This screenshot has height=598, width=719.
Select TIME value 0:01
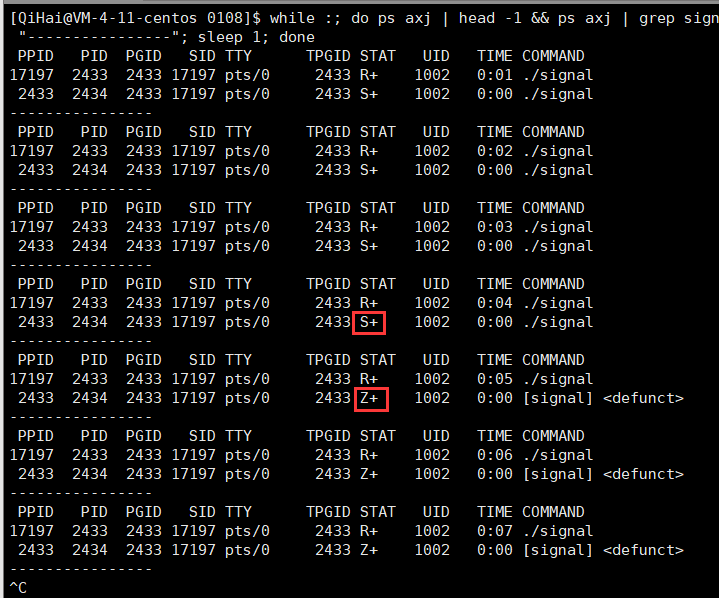[494, 75]
